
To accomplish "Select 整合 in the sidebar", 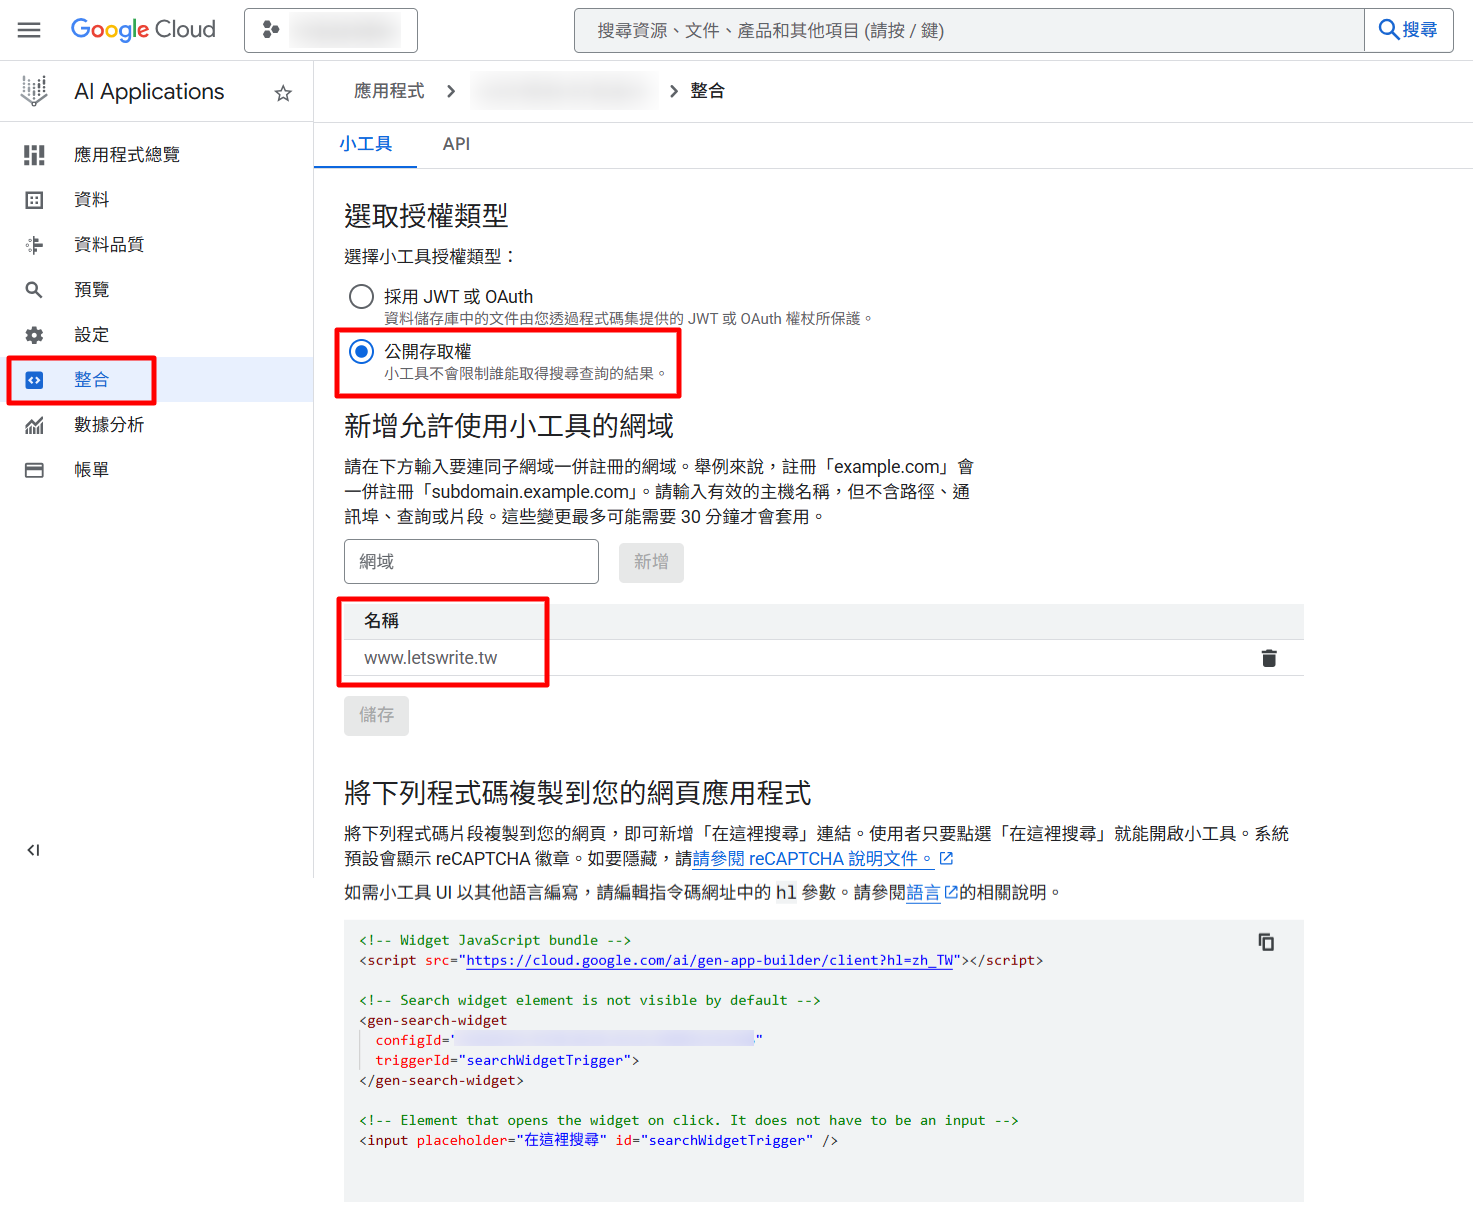I will tap(156, 380).
